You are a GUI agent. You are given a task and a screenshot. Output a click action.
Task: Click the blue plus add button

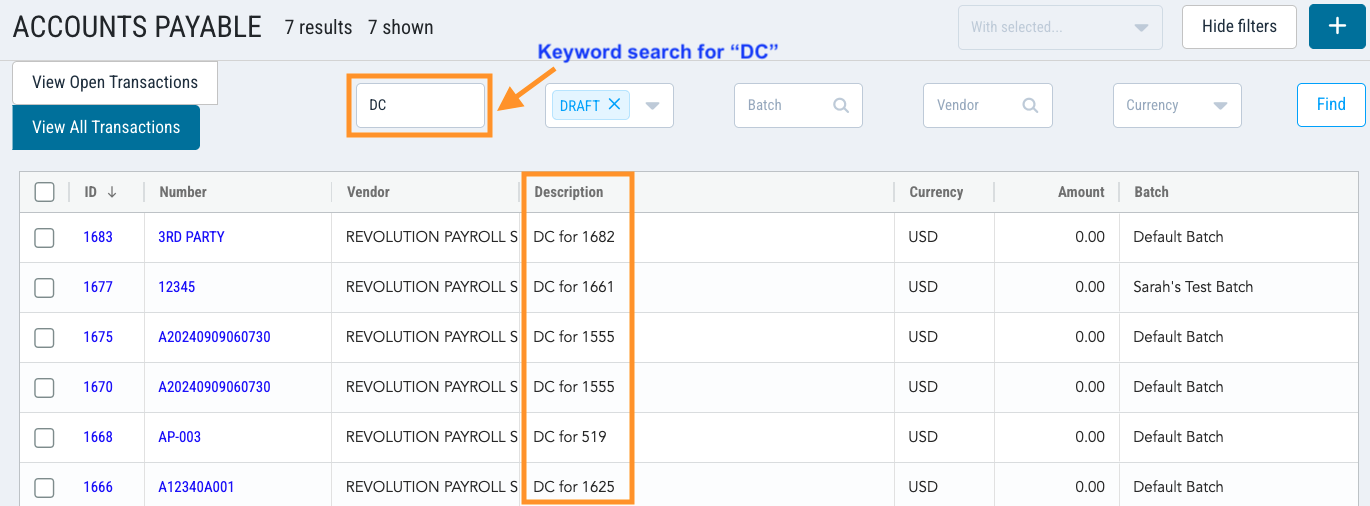coord(1336,27)
